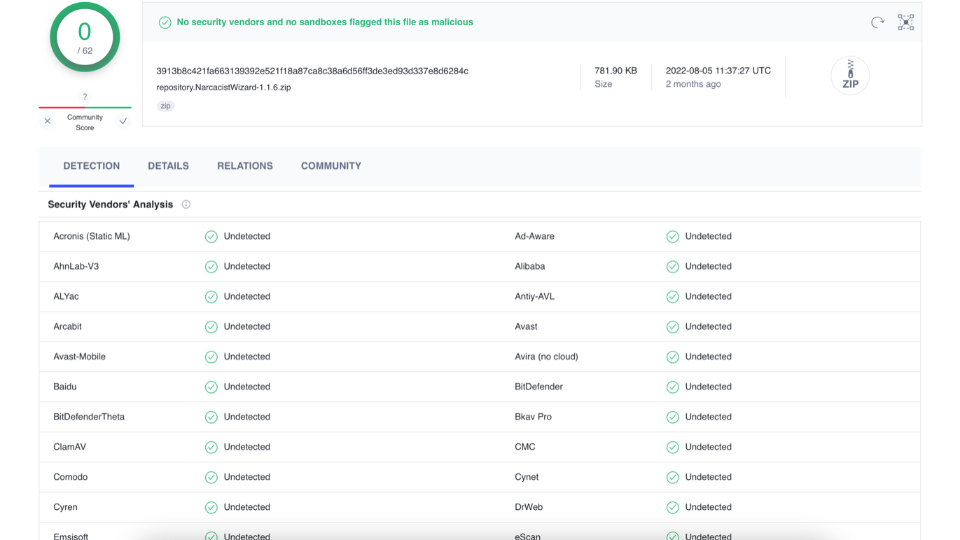Click the DrWeb vendor name
Screen dimensions: 960x540
click(x=528, y=507)
